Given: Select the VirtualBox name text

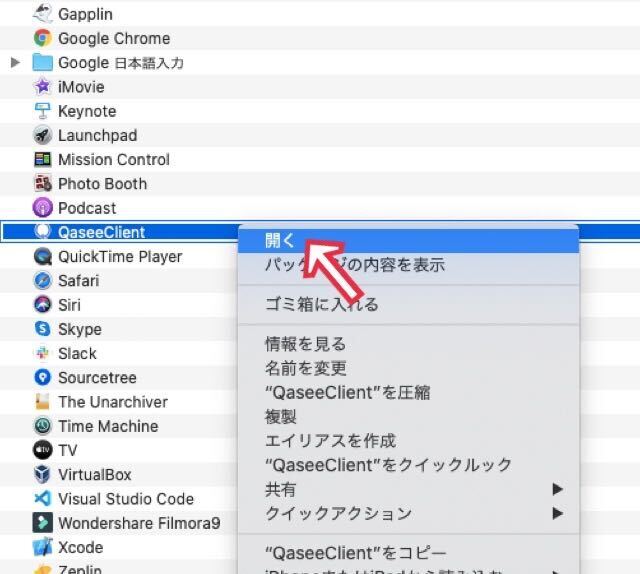Looking at the screenshot, I should pos(95,475).
